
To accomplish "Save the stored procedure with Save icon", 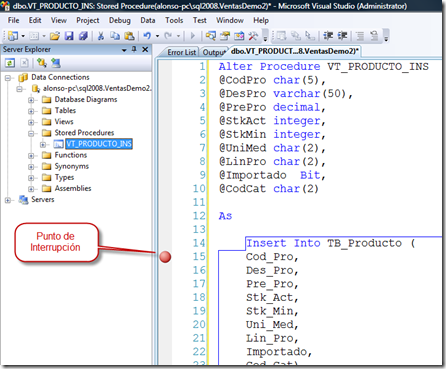I will click(x=69, y=36).
